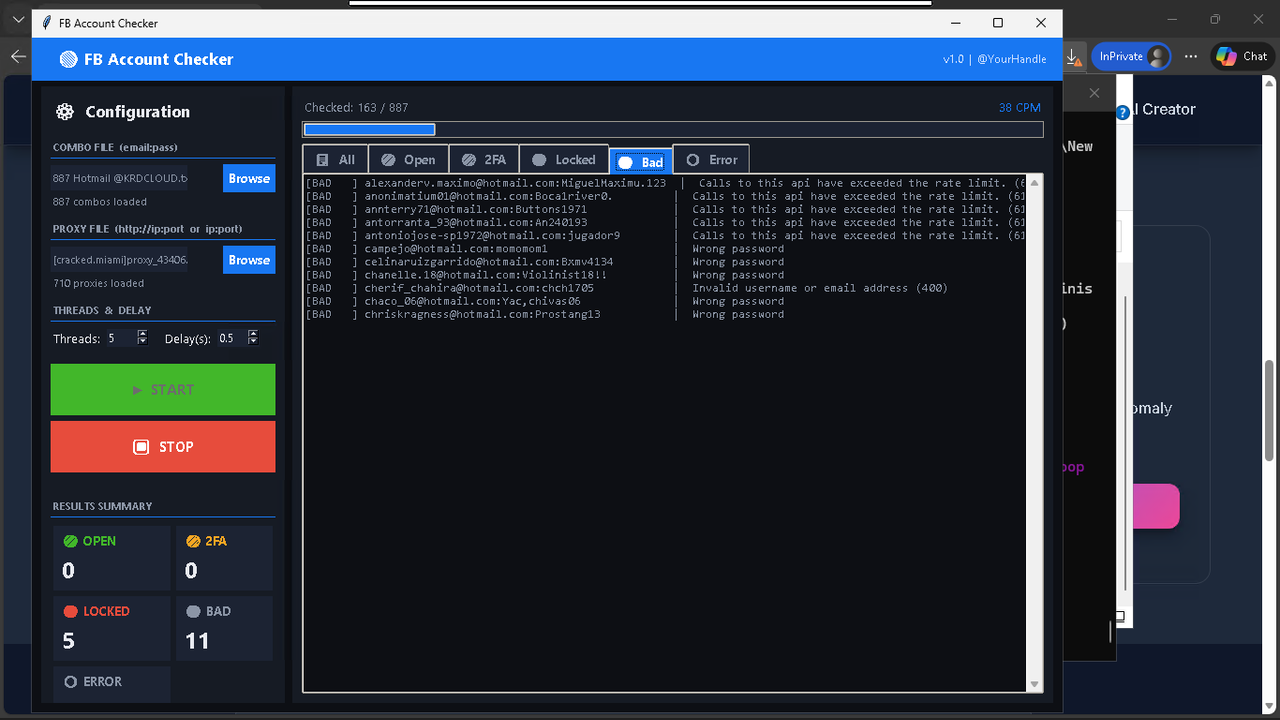
Task: Click the browser back arrow
Action: (x=18, y=56)
